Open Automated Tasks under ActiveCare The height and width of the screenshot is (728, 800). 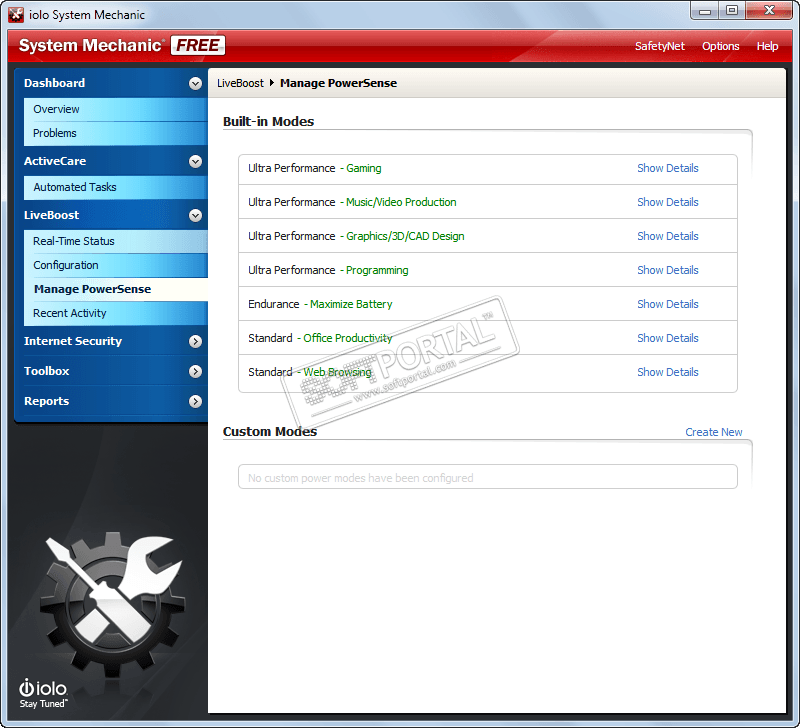[x=116, y=187]
